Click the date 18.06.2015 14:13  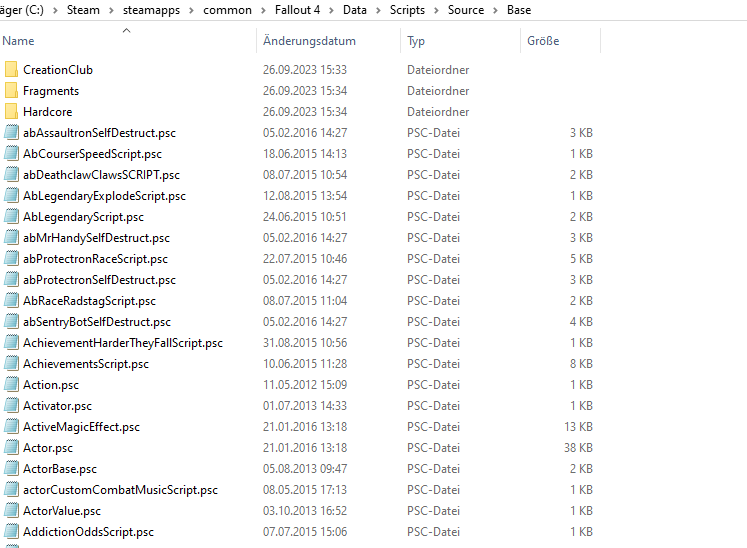[305, 154]
